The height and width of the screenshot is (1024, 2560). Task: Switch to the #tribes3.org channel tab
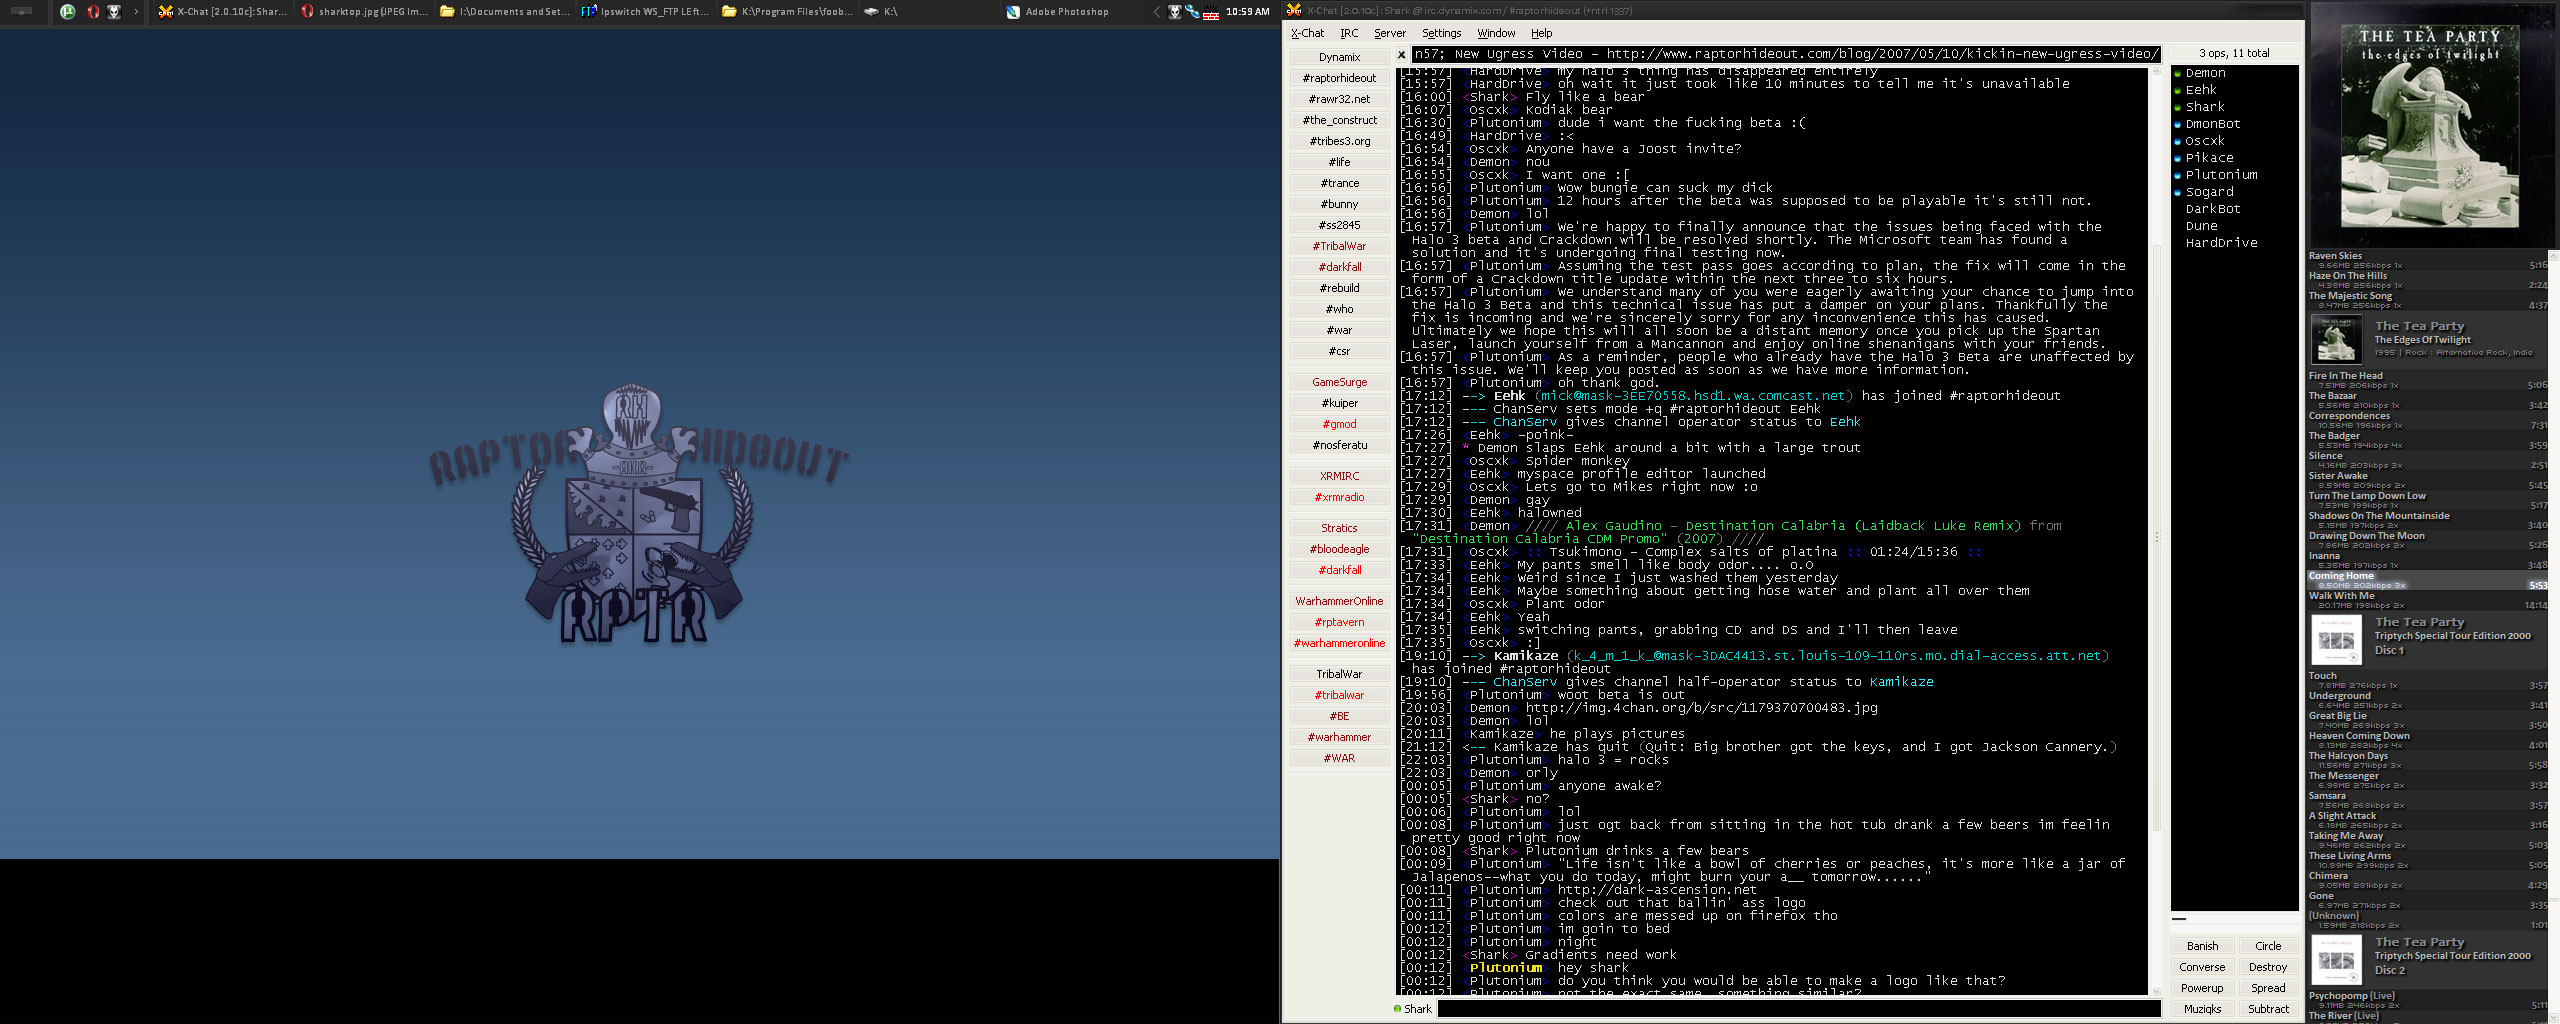coord(1339,141)
